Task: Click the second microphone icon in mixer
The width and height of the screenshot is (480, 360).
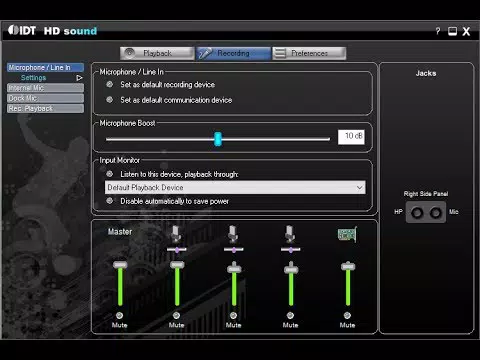Action: tap(233, 233)
